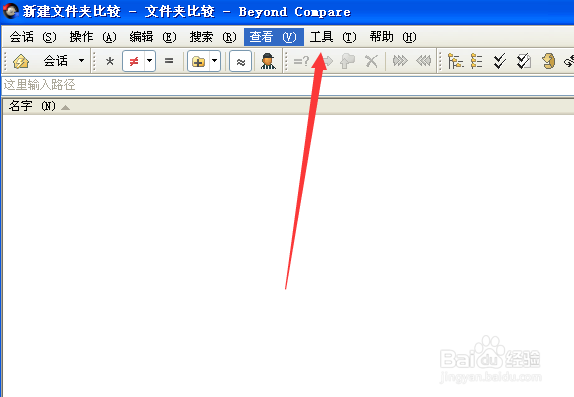Viewport: 574px width, 397px height.
Task: Open the 帮助 (H) menu
Action: click(393, 37)
